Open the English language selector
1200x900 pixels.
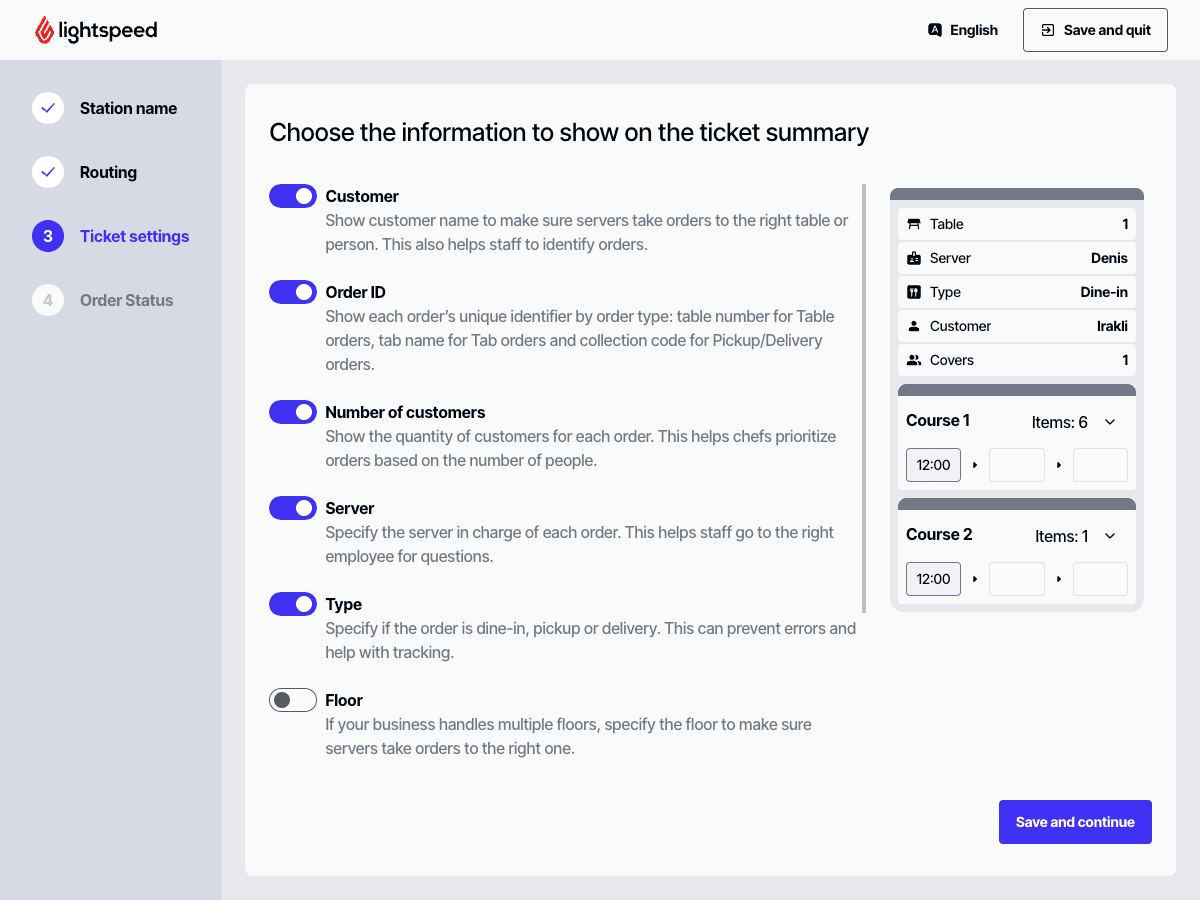[x=963, y=30]
